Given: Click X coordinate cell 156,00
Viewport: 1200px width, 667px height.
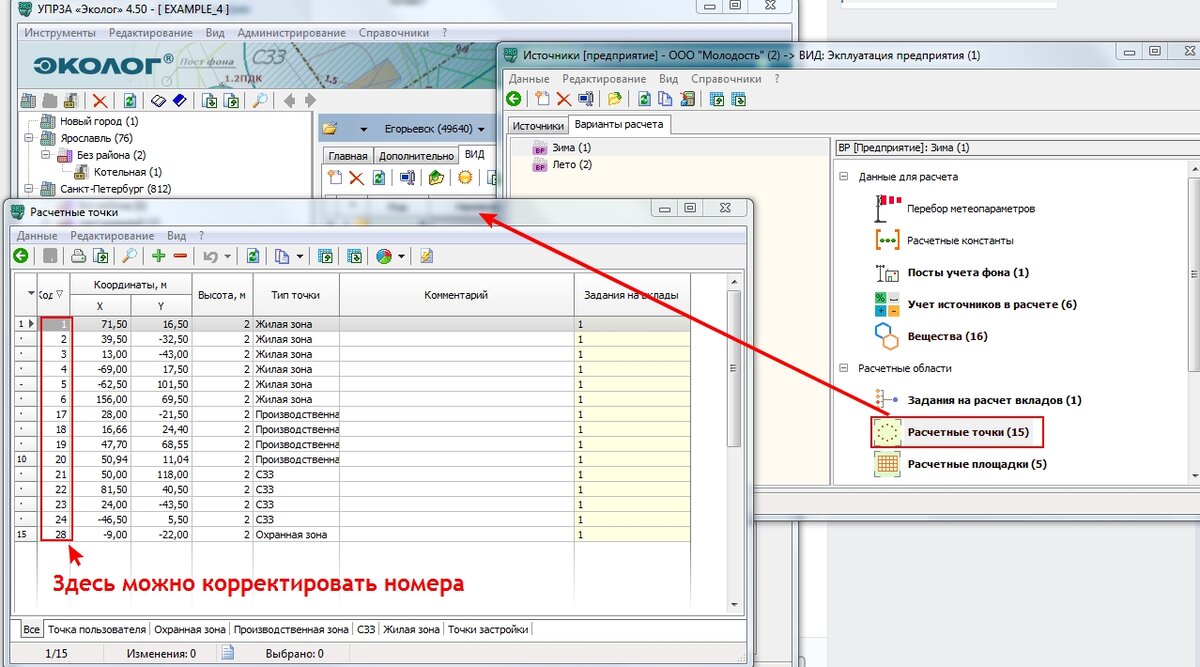Looking at the screenshot, I should [100, 399].
